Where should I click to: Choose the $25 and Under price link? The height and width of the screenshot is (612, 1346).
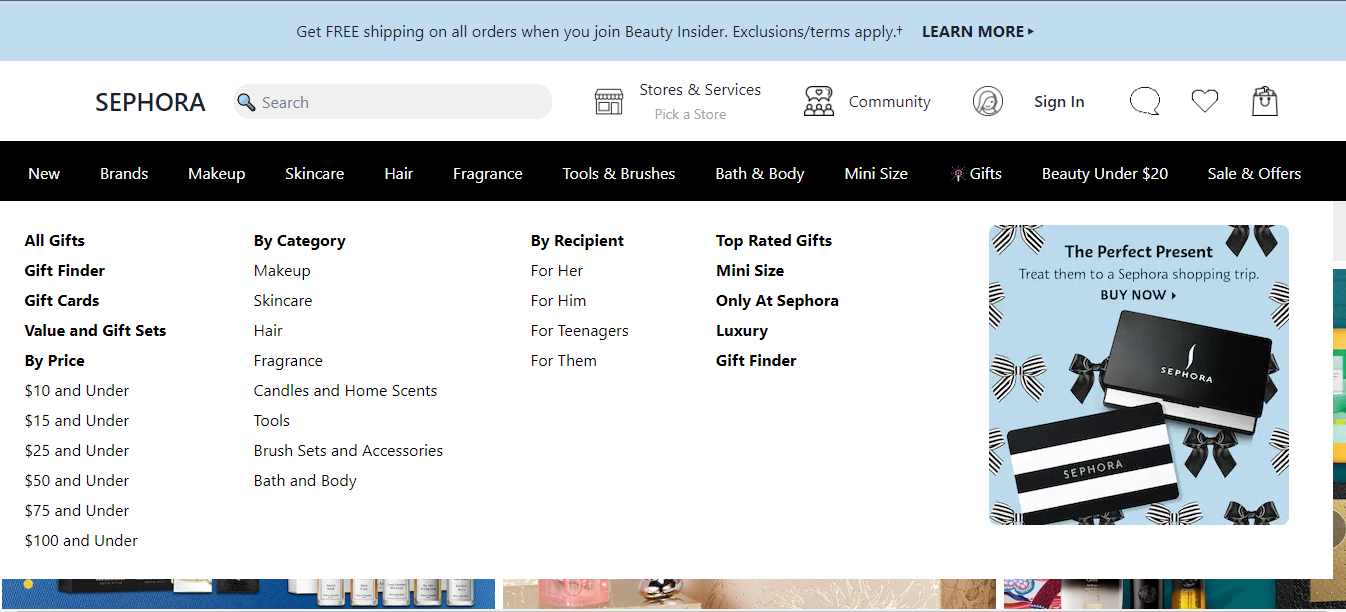[77, 450]
